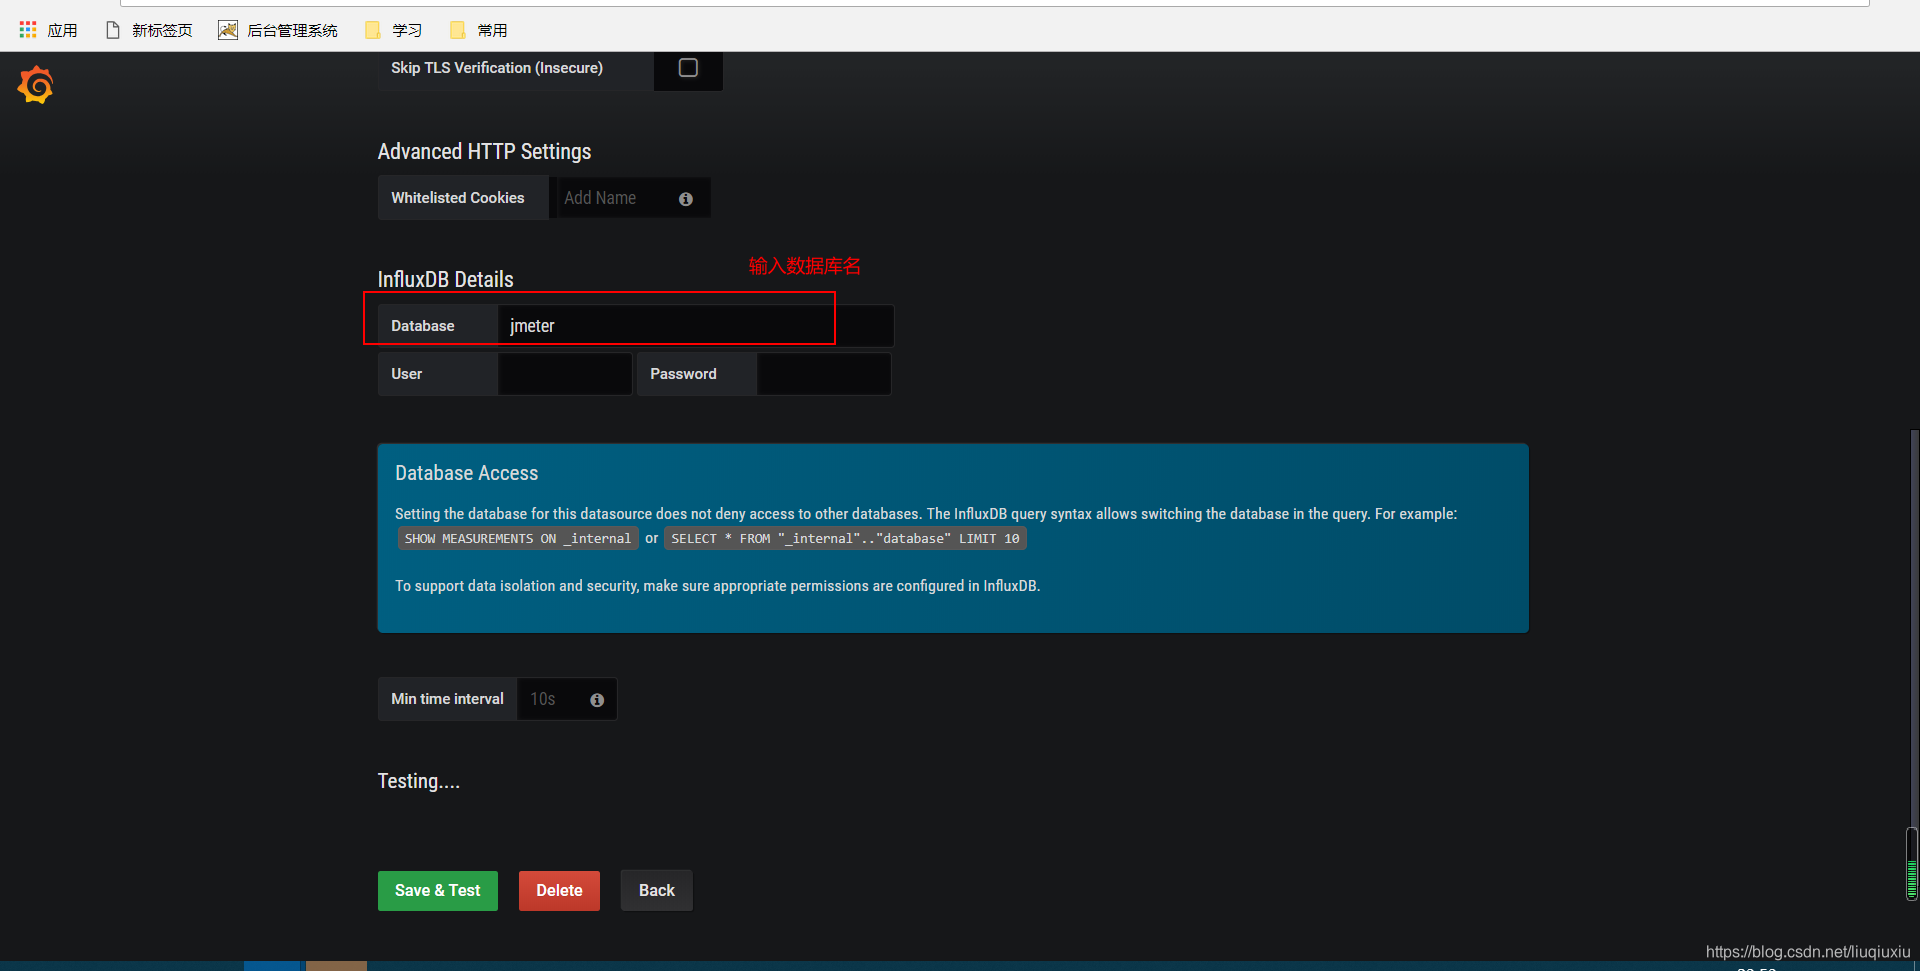Open the Grafana logo menu

click(35, 85)
